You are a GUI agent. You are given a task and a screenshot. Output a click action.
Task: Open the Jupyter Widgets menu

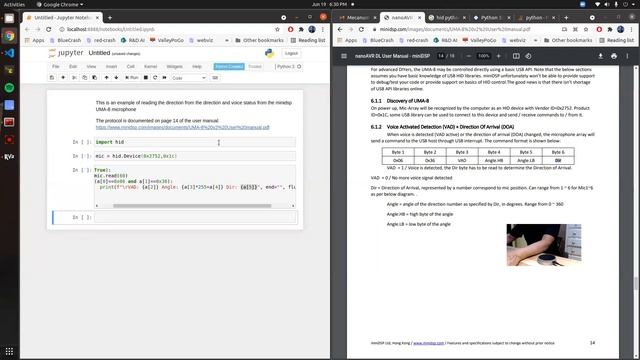click(174, 67)
